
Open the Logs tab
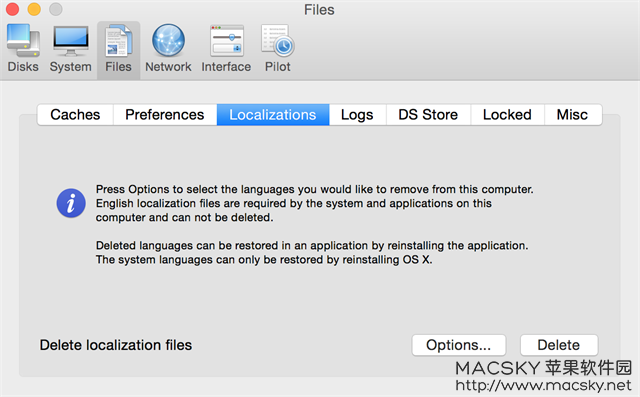(358, 115)
